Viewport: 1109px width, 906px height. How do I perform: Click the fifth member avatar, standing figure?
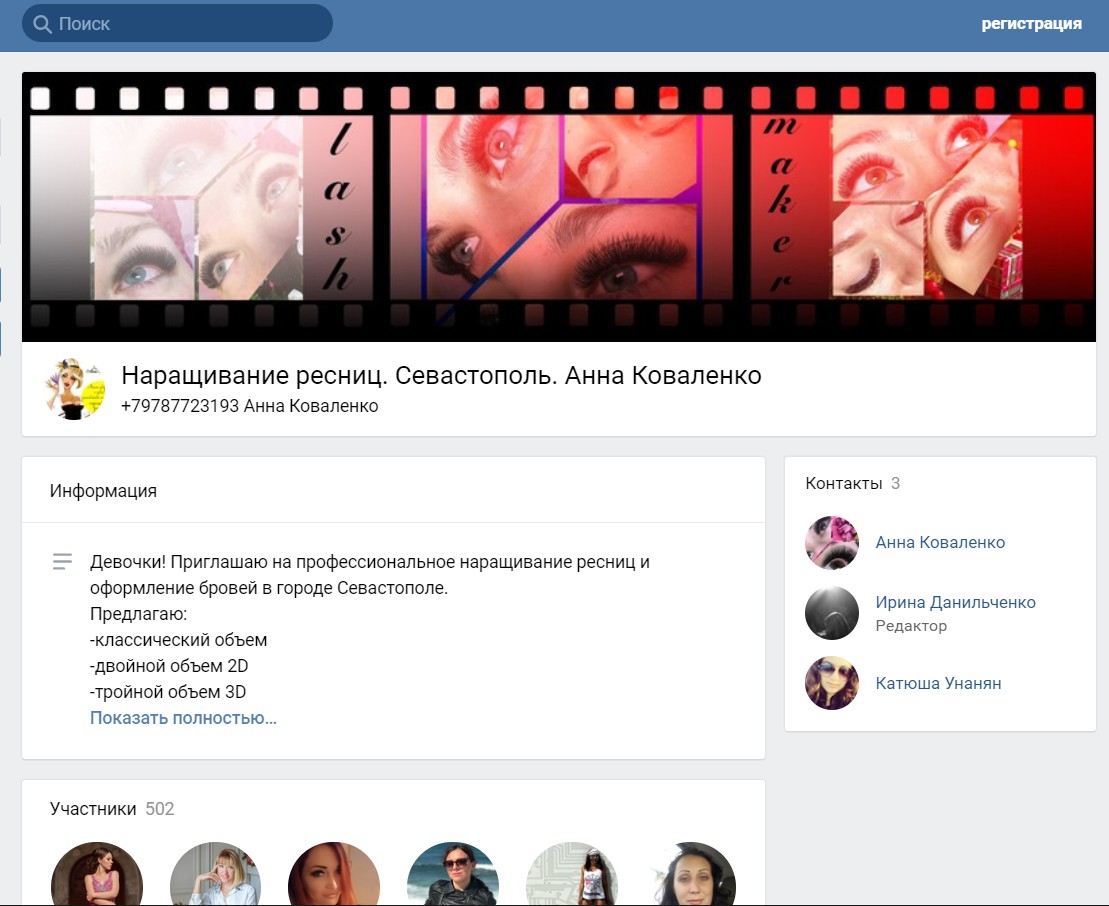[571, 874]
